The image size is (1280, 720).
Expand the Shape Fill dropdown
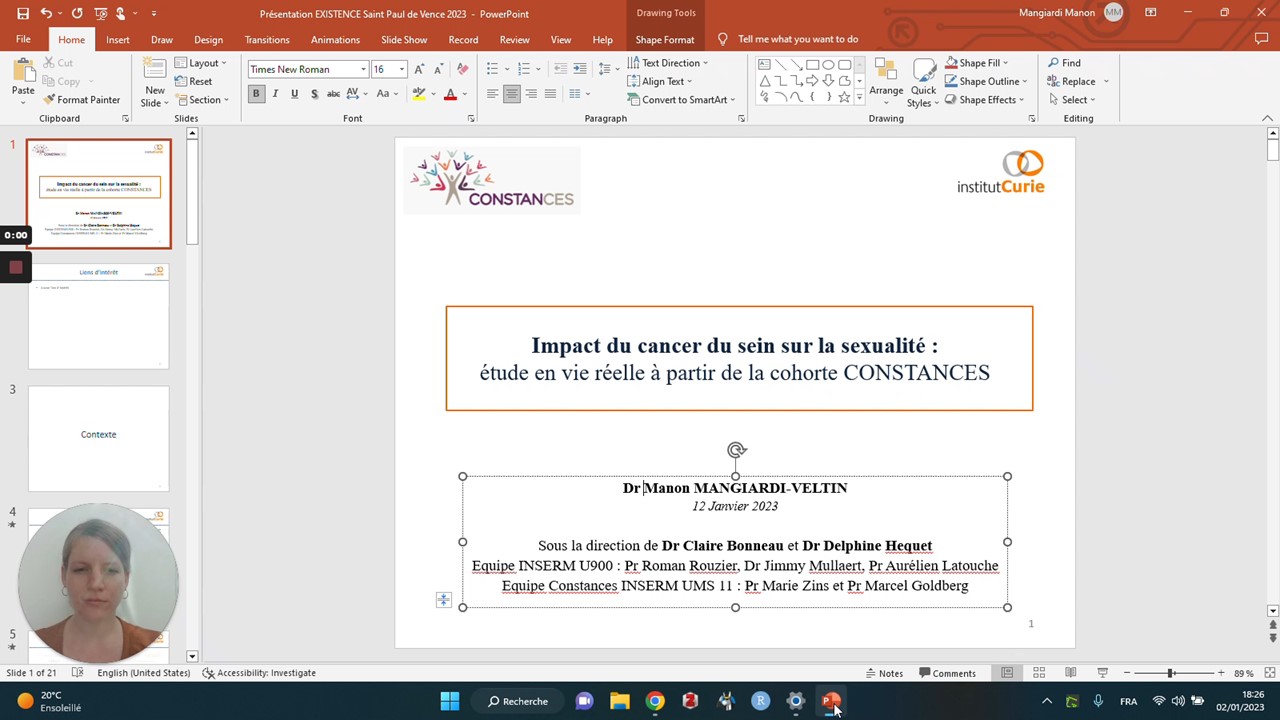click(1005, 63)
